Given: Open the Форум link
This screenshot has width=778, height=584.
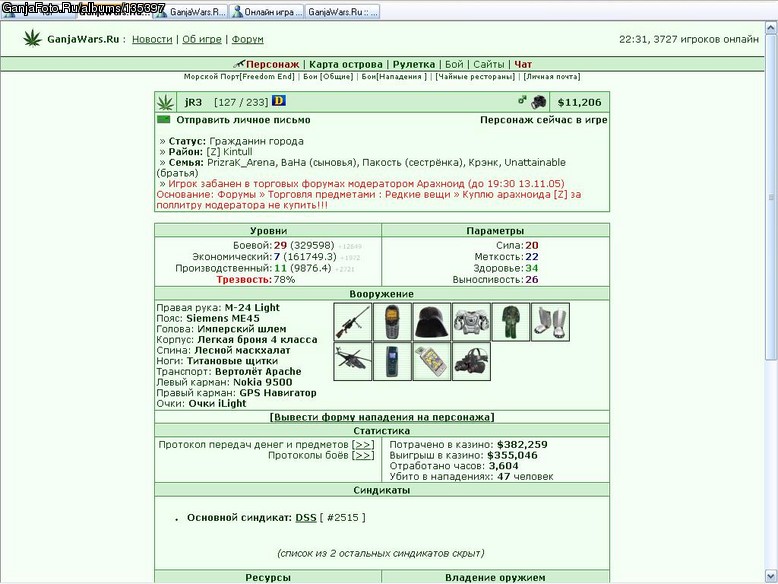Looking at the screenshot, I should point(247,39).
